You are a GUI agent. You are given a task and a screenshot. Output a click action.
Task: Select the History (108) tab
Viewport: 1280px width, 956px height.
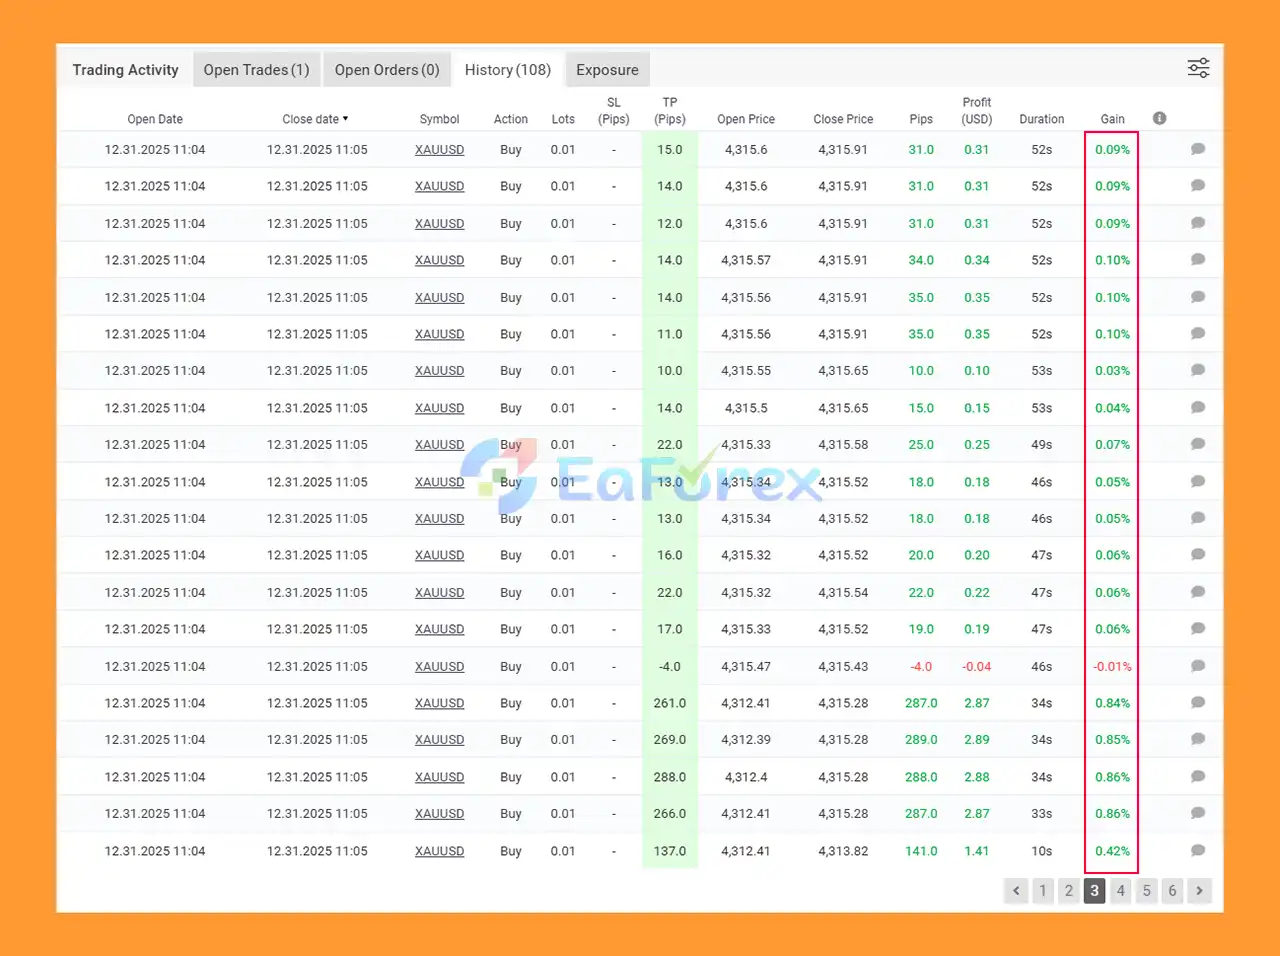point(507,70)
